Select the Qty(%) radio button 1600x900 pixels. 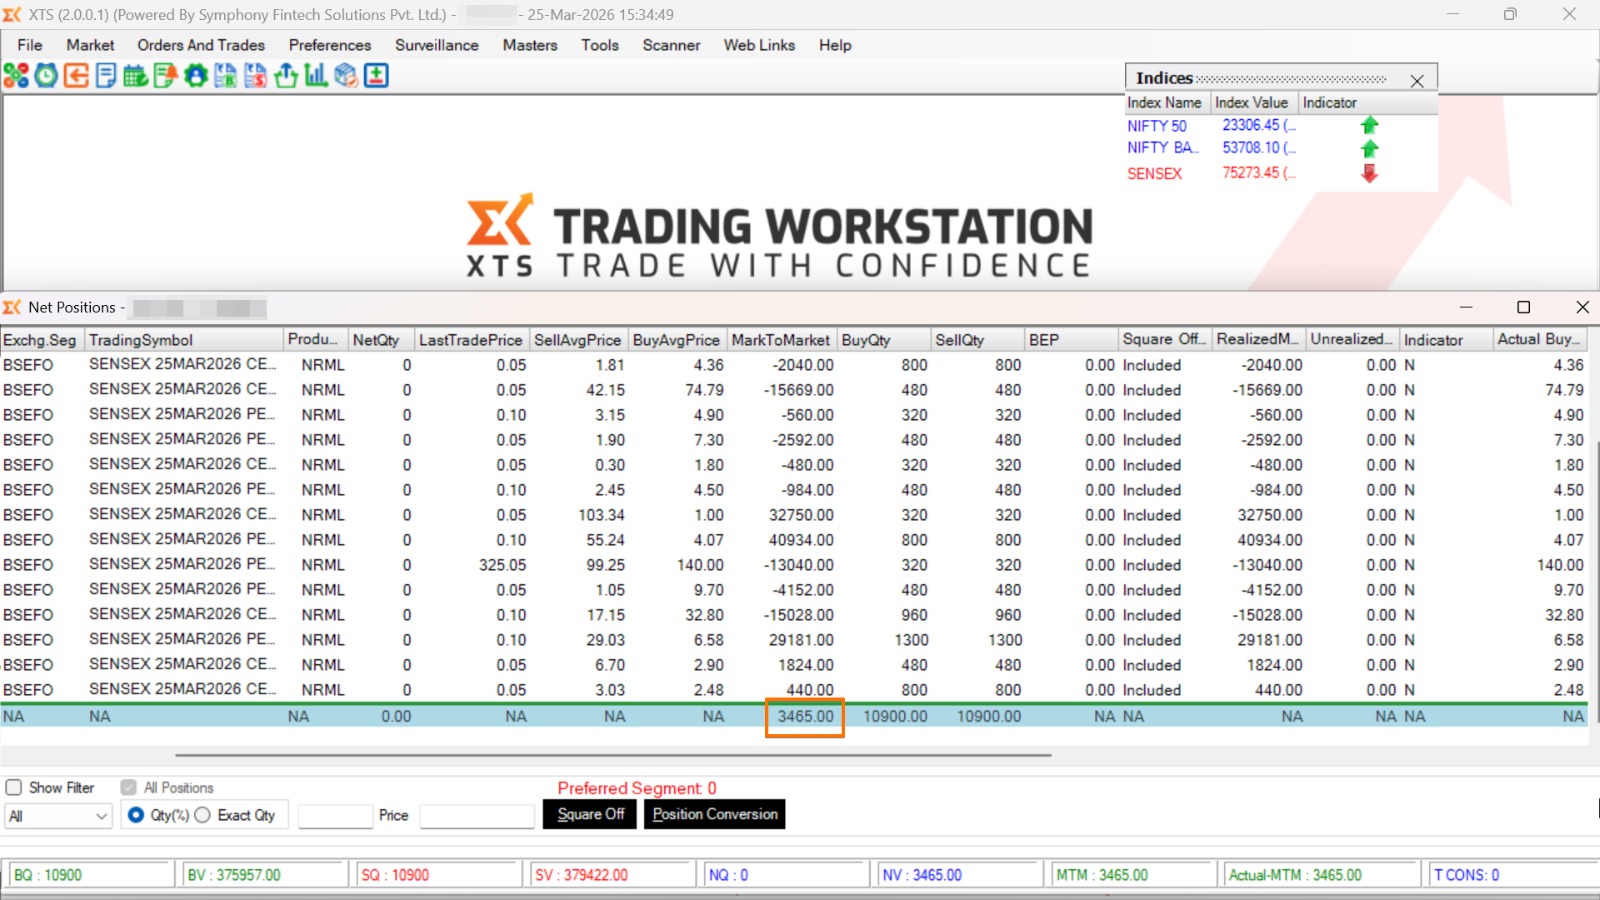136,815
